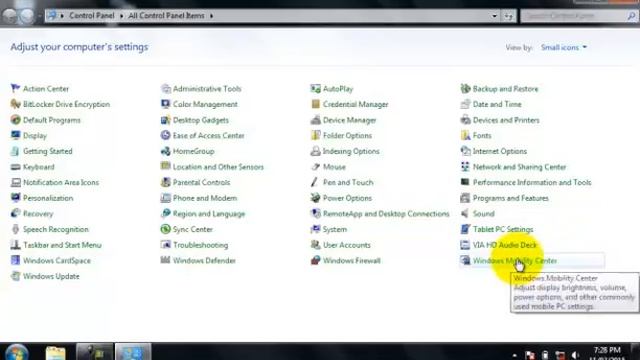This screenshot has width=640, height=360.
Task: Open Desktop Gadgets link
Action: click(201, 120)
